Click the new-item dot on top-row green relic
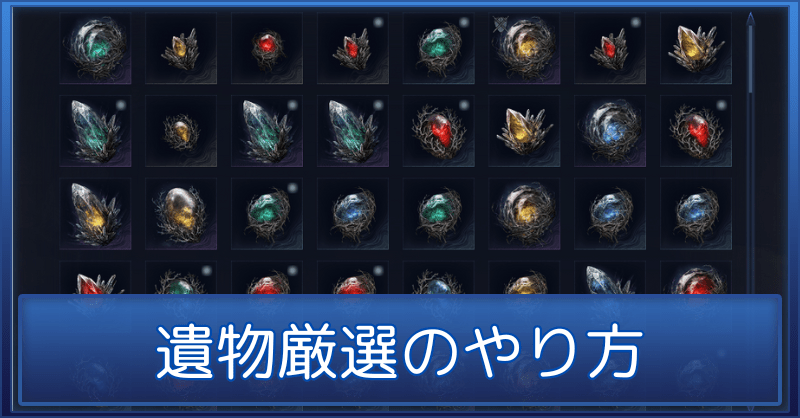The height and width of the screenshot is (418, 800). (x=464, y=22)
